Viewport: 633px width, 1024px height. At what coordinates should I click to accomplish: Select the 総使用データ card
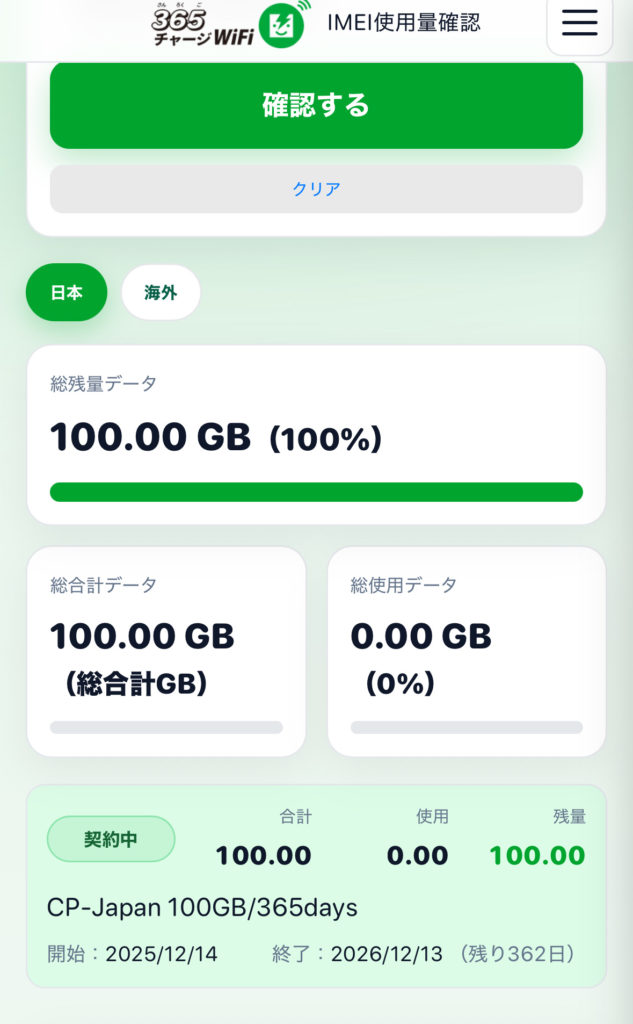pos(466,650)
